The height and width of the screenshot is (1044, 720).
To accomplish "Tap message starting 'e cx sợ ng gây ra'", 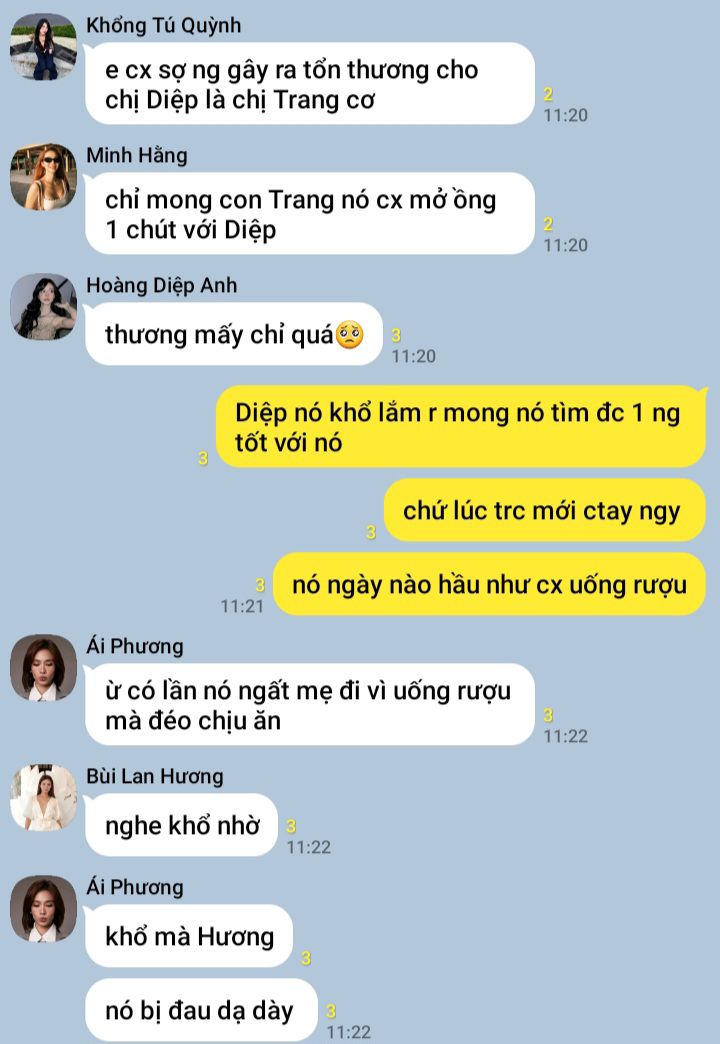I will click(310, 84).
